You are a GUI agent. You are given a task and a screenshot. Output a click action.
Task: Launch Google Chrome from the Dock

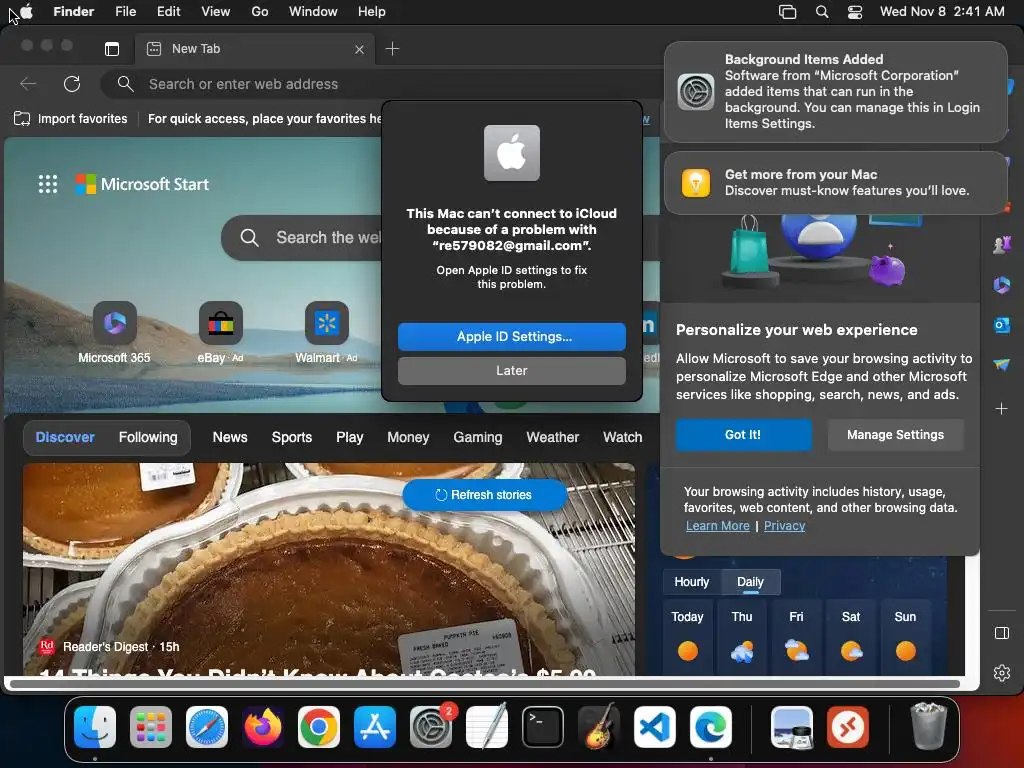pos(319,727)
